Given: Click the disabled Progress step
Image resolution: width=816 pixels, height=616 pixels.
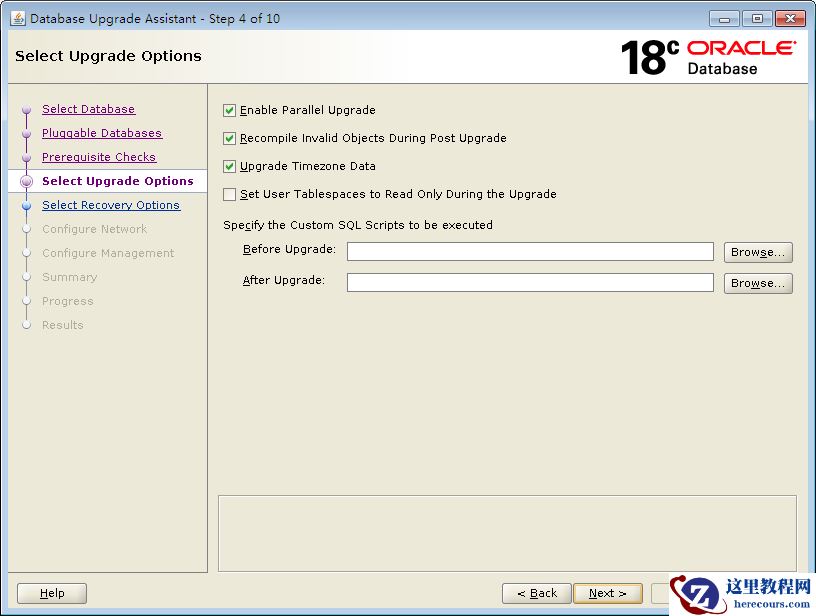Looking at the screenshot, I should (68, 301).
